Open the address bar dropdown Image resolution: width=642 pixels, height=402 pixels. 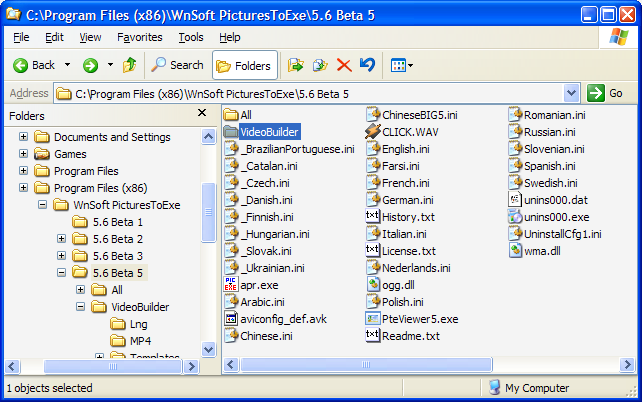571,93
